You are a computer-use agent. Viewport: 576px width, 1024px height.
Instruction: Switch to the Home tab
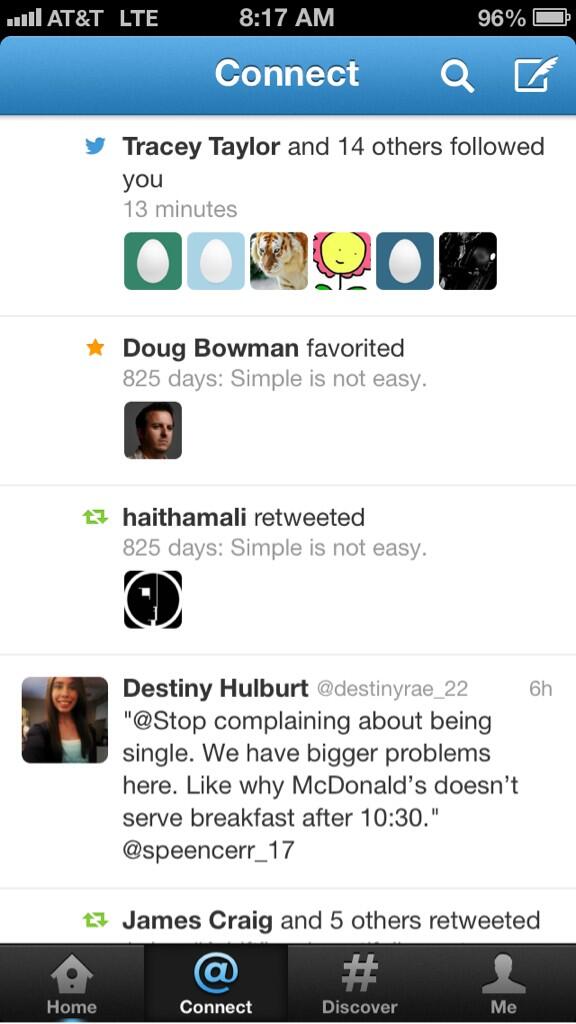coord(72,984)
